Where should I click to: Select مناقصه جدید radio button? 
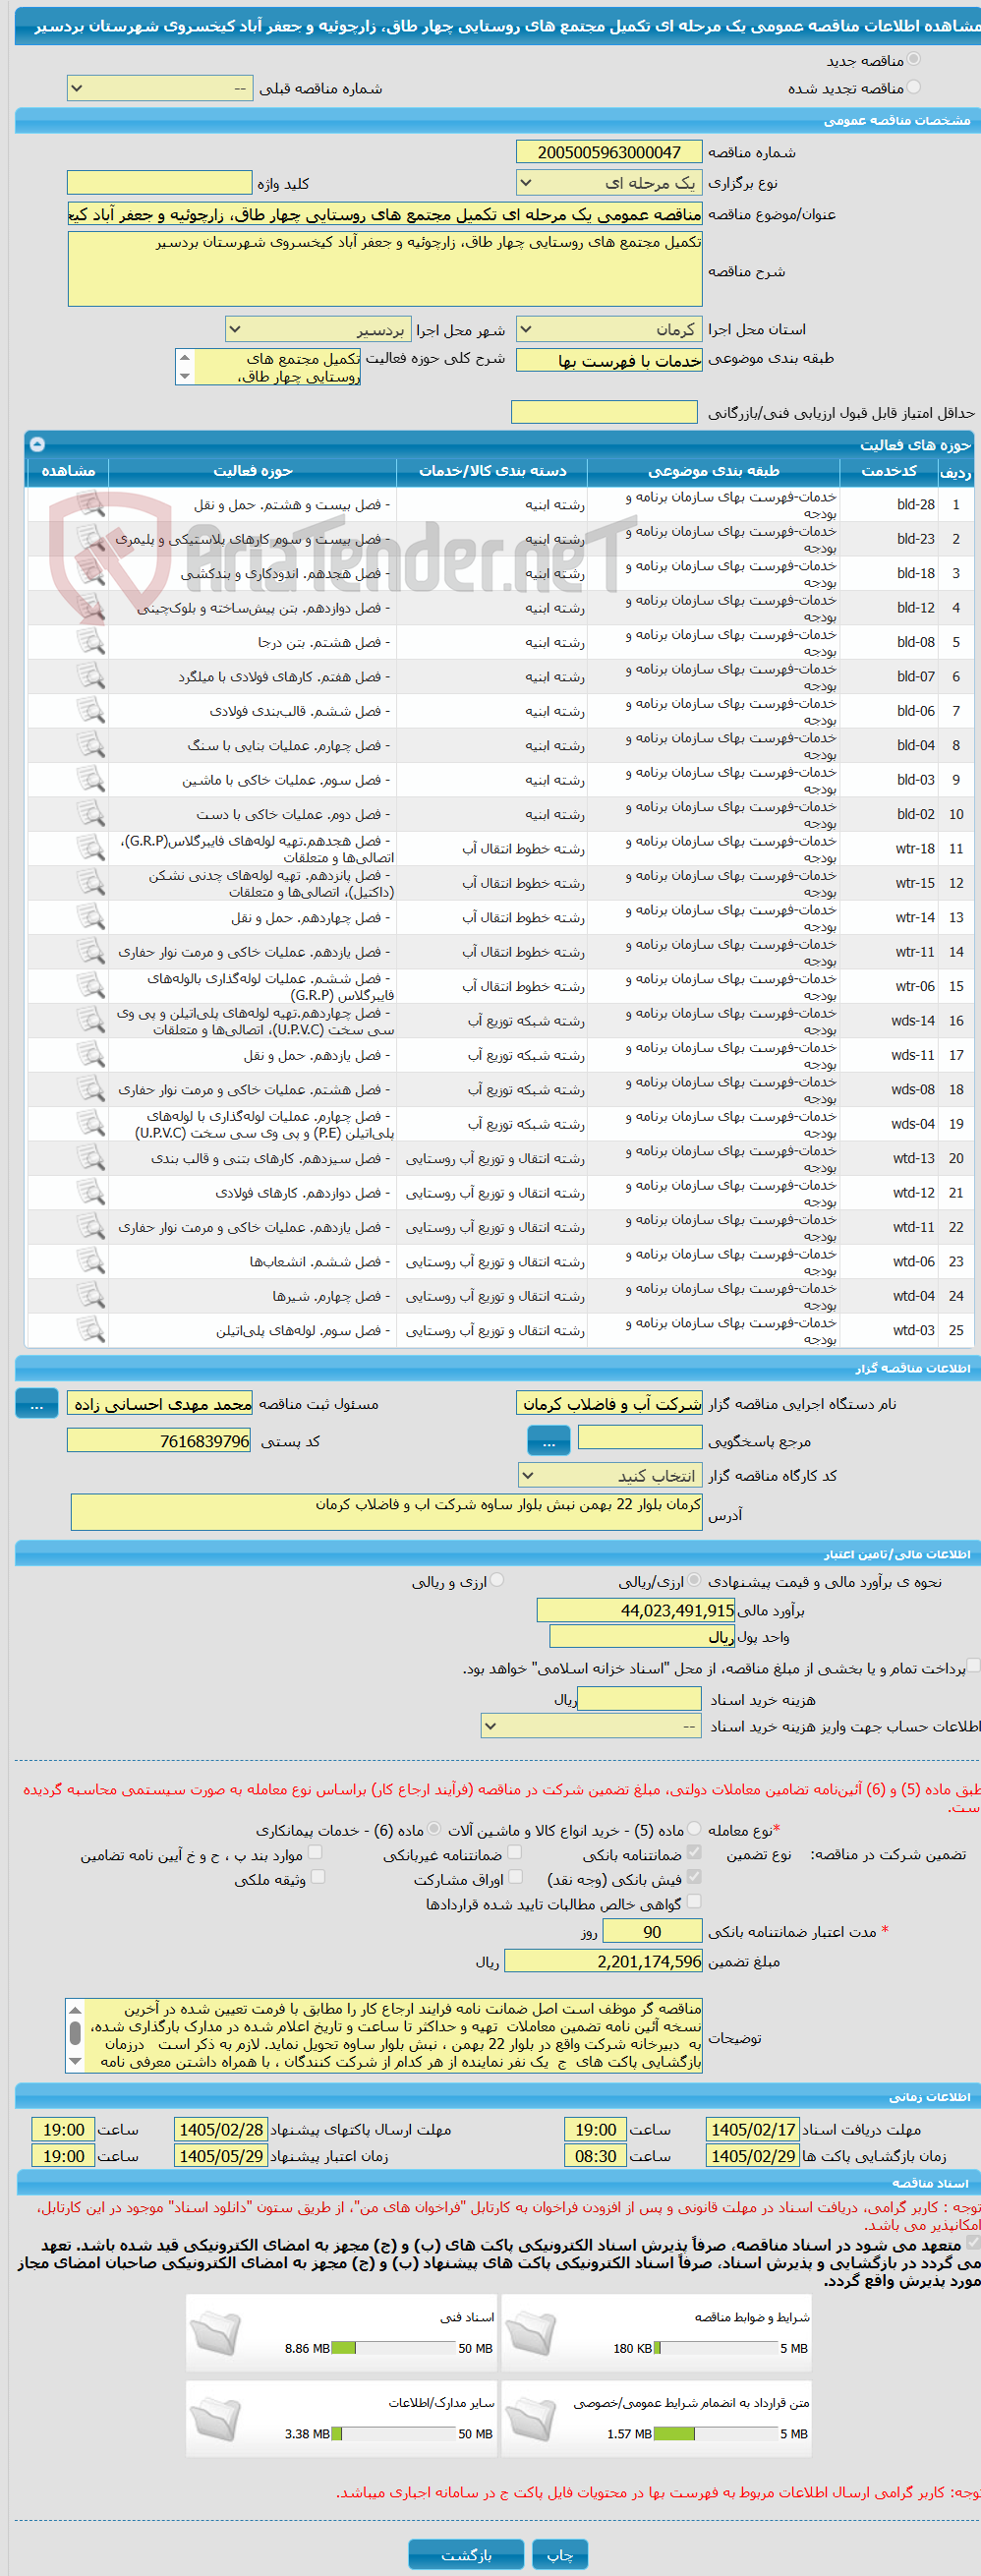click(914, 60)
